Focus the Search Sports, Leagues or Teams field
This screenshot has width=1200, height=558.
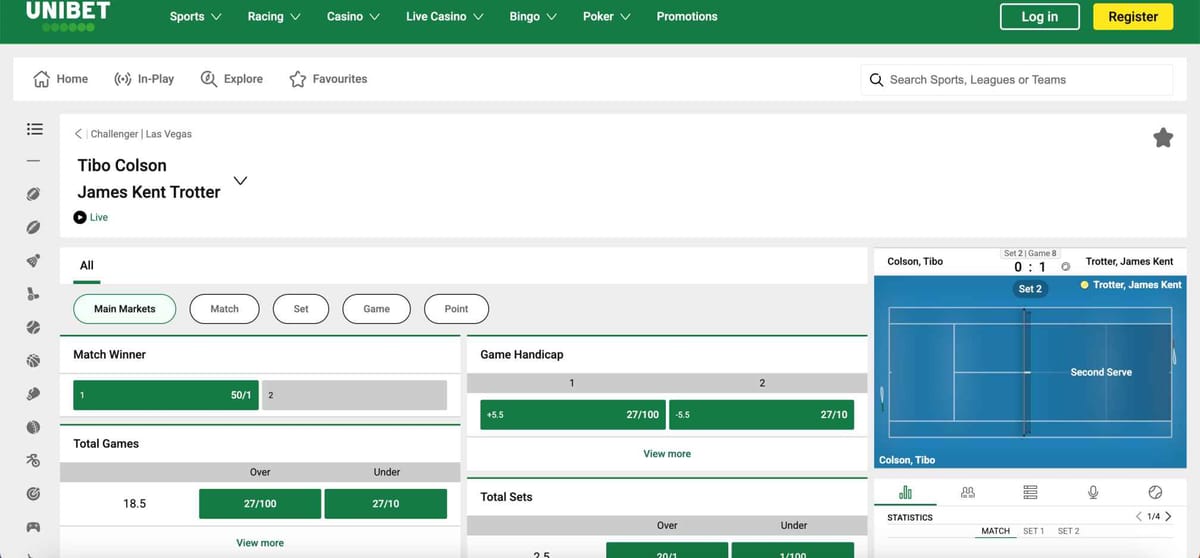(x=1016, y=80)
